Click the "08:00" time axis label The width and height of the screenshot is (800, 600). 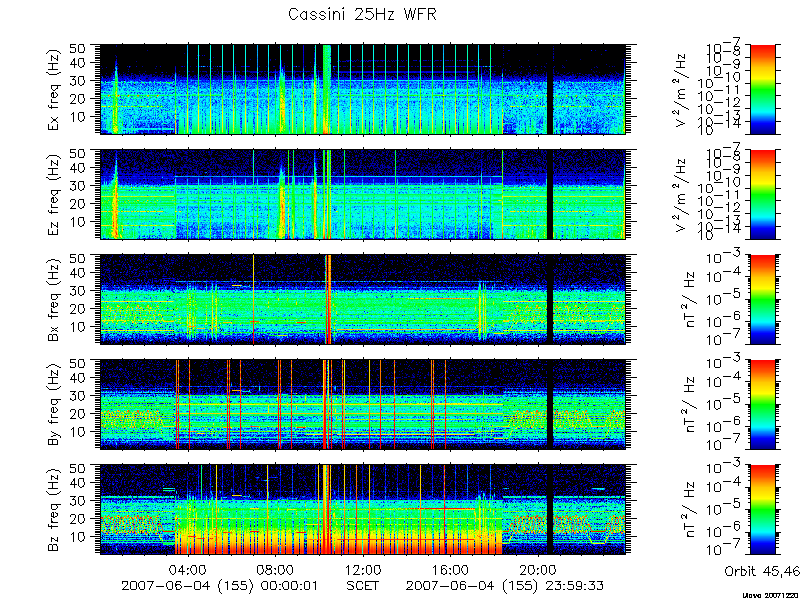click(276, 569)
